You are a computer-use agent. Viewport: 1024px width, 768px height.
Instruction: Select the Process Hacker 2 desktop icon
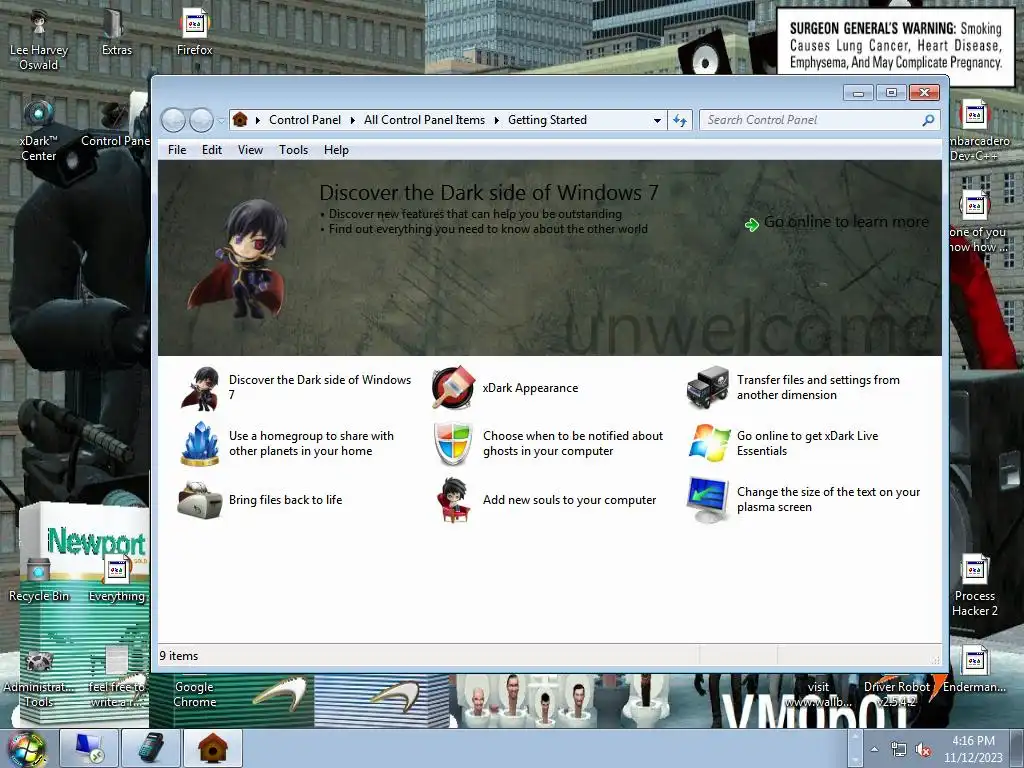tap(974, 586)
